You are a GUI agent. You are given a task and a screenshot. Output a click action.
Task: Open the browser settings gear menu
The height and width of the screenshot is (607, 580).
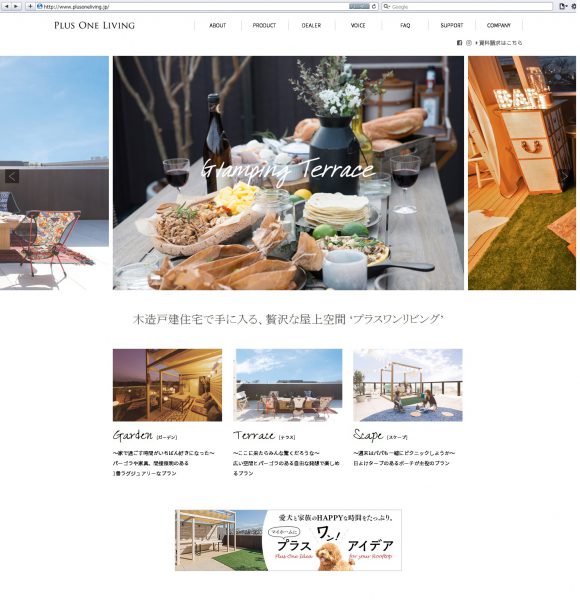pyautogui.click(x=574, y=7)
